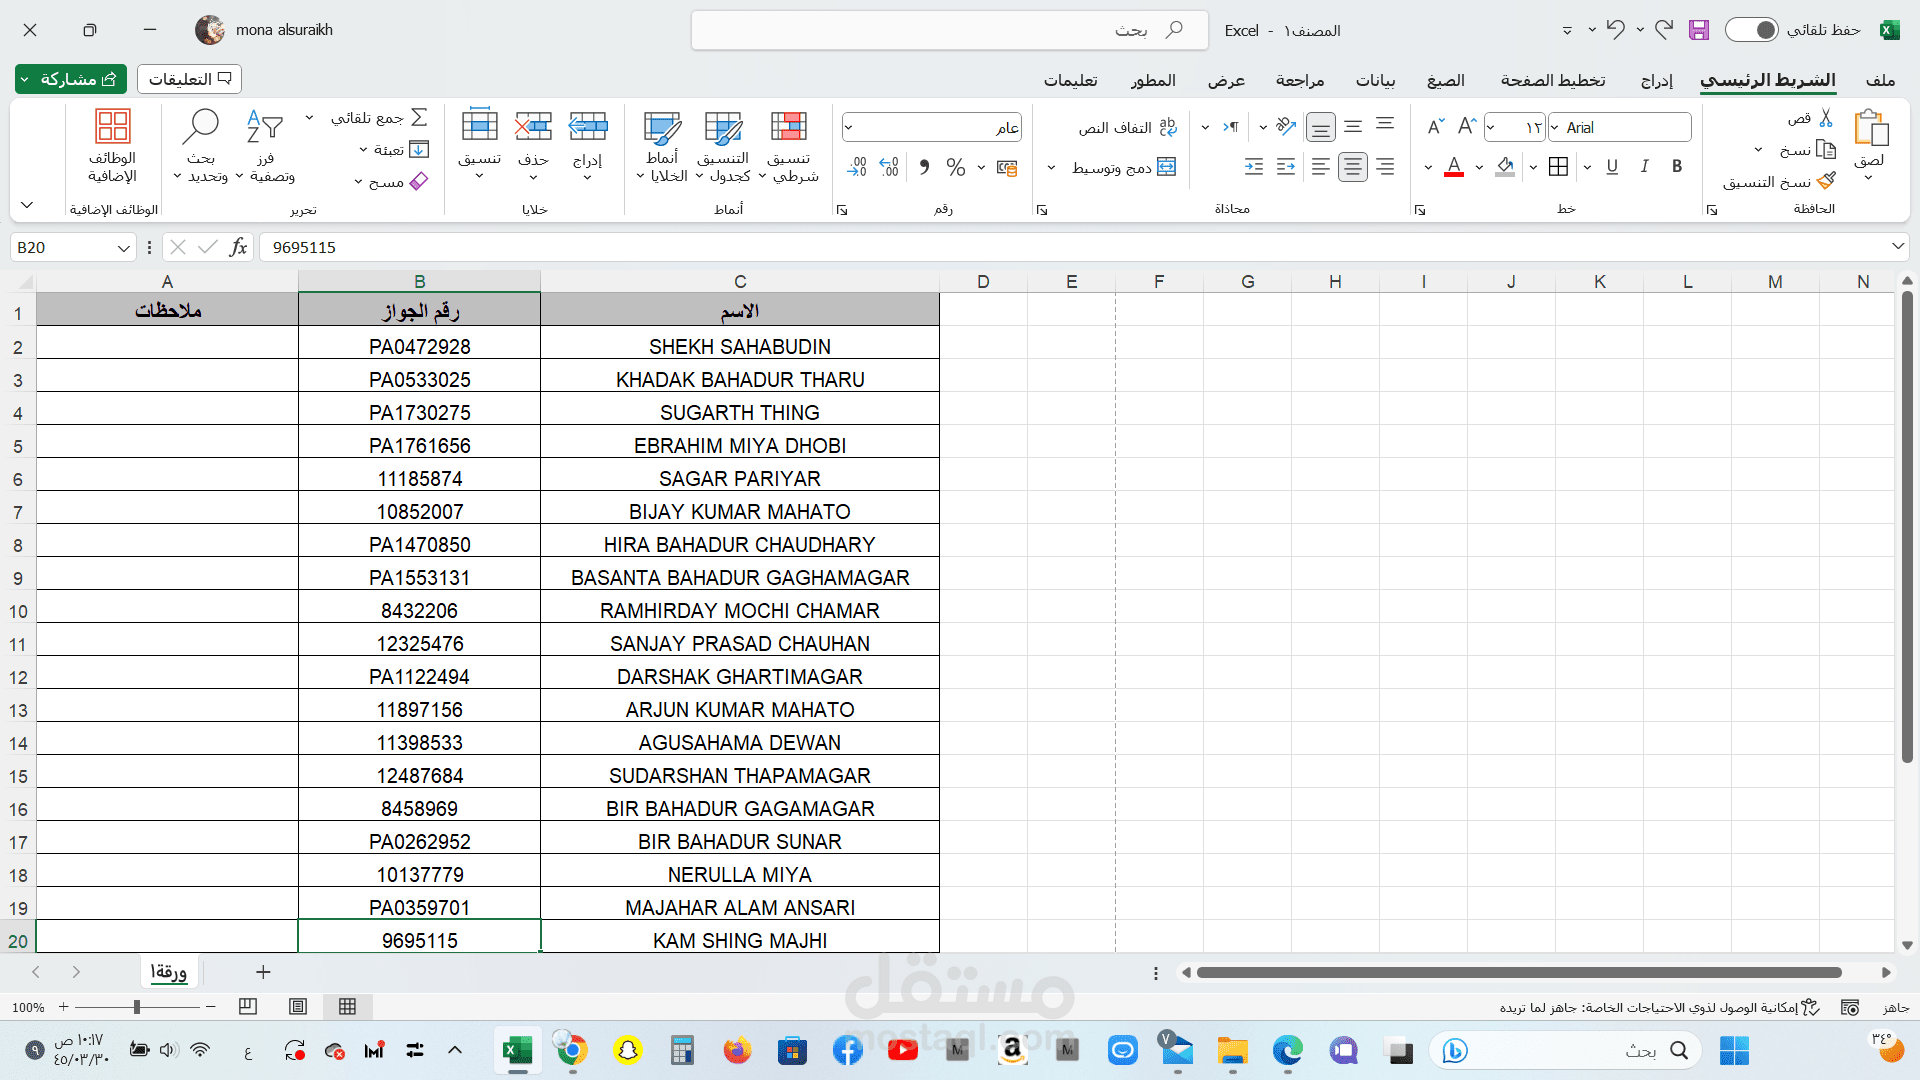Switch to the Review tab
1920x1080 pixels.
click(x=1300, y=80)
